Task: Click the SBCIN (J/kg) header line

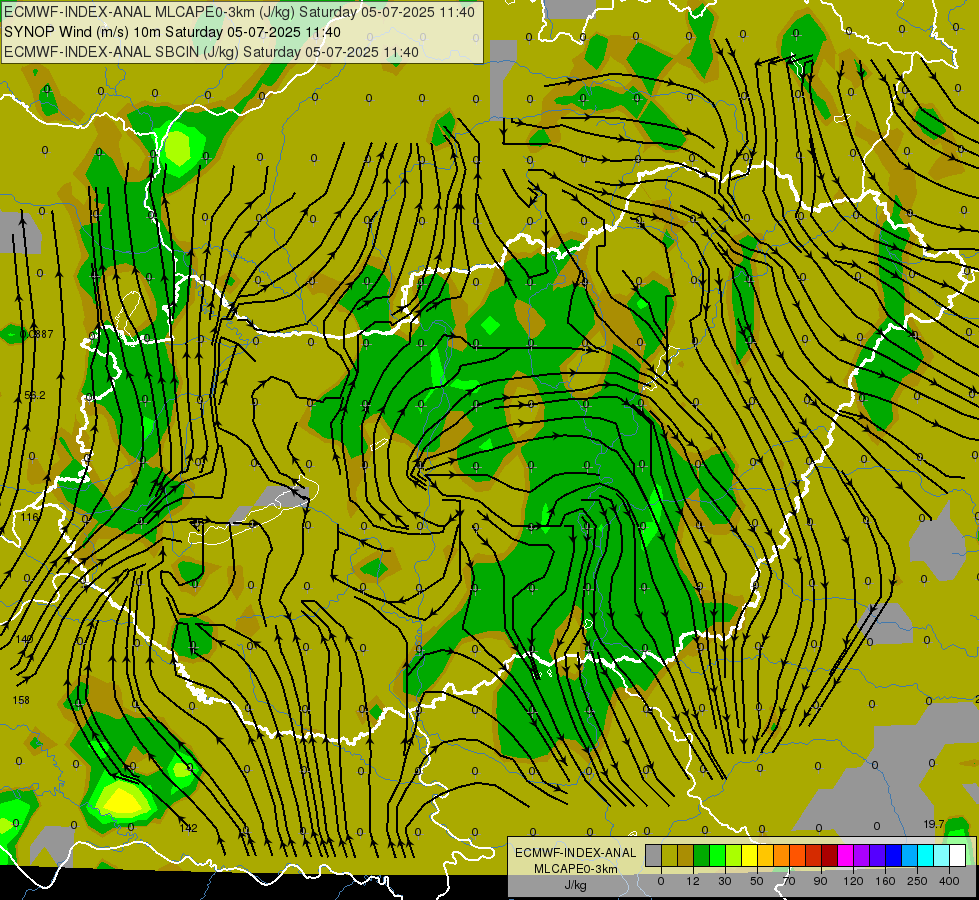Action: point(212,52)
